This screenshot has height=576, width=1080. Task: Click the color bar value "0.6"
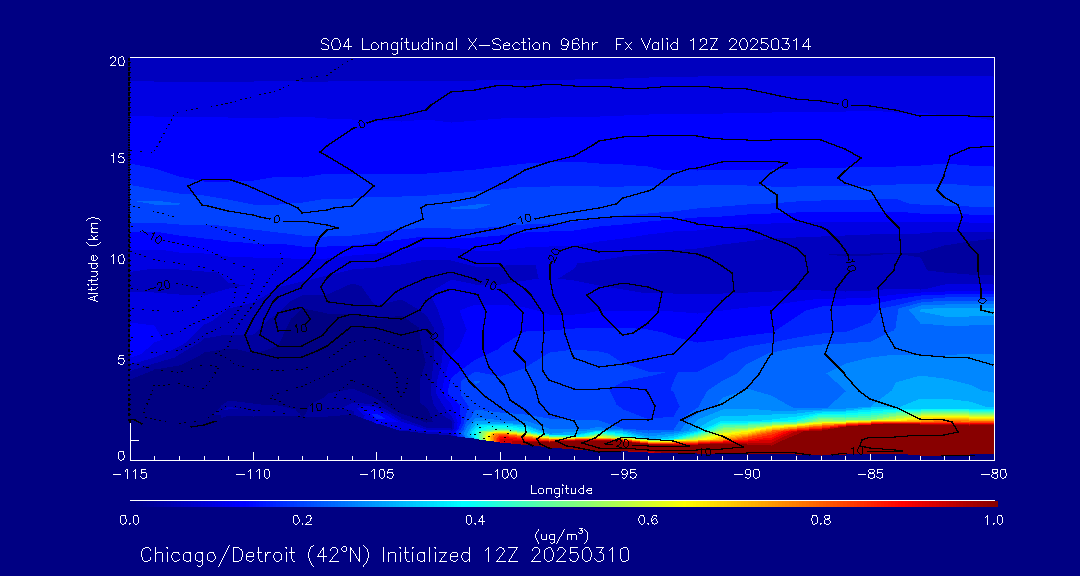[649, 520]
